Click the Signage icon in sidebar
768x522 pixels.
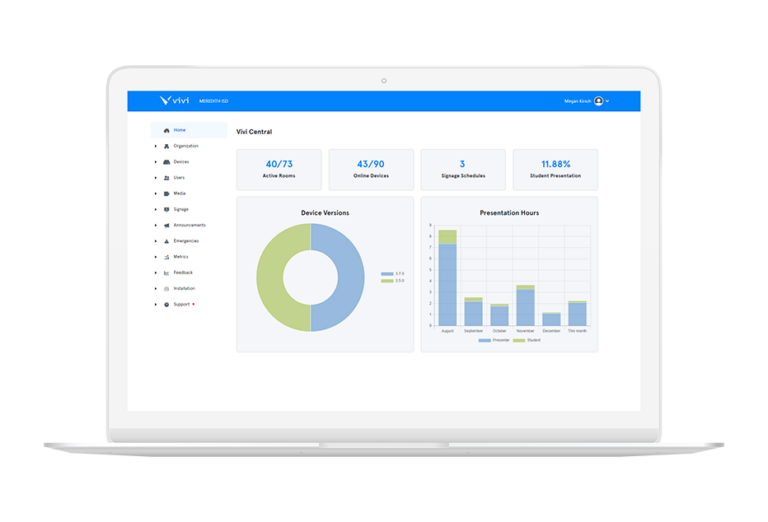pyautogui.click(x=166, y=209)
